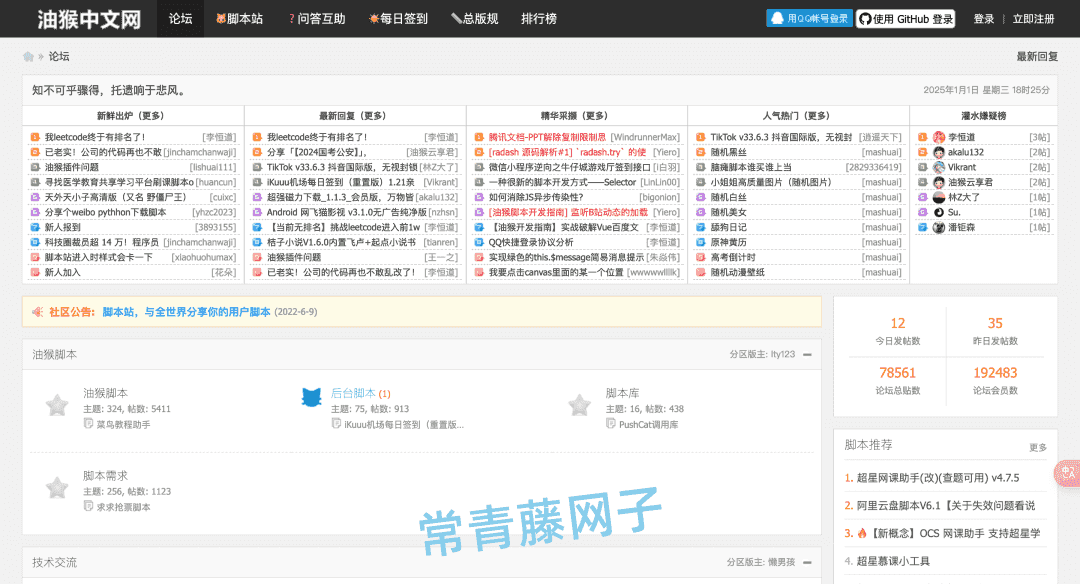Open the 后台脚本 blue cat icon

click(x=311, y=397)
